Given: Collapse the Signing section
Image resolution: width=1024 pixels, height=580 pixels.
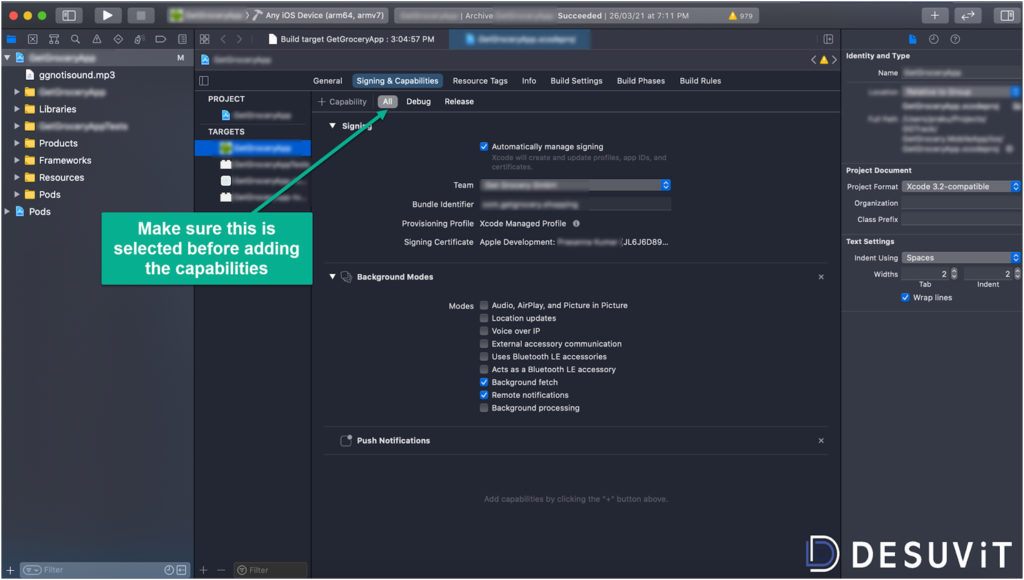Looking at the screenshot, I should tap(332, 125).
